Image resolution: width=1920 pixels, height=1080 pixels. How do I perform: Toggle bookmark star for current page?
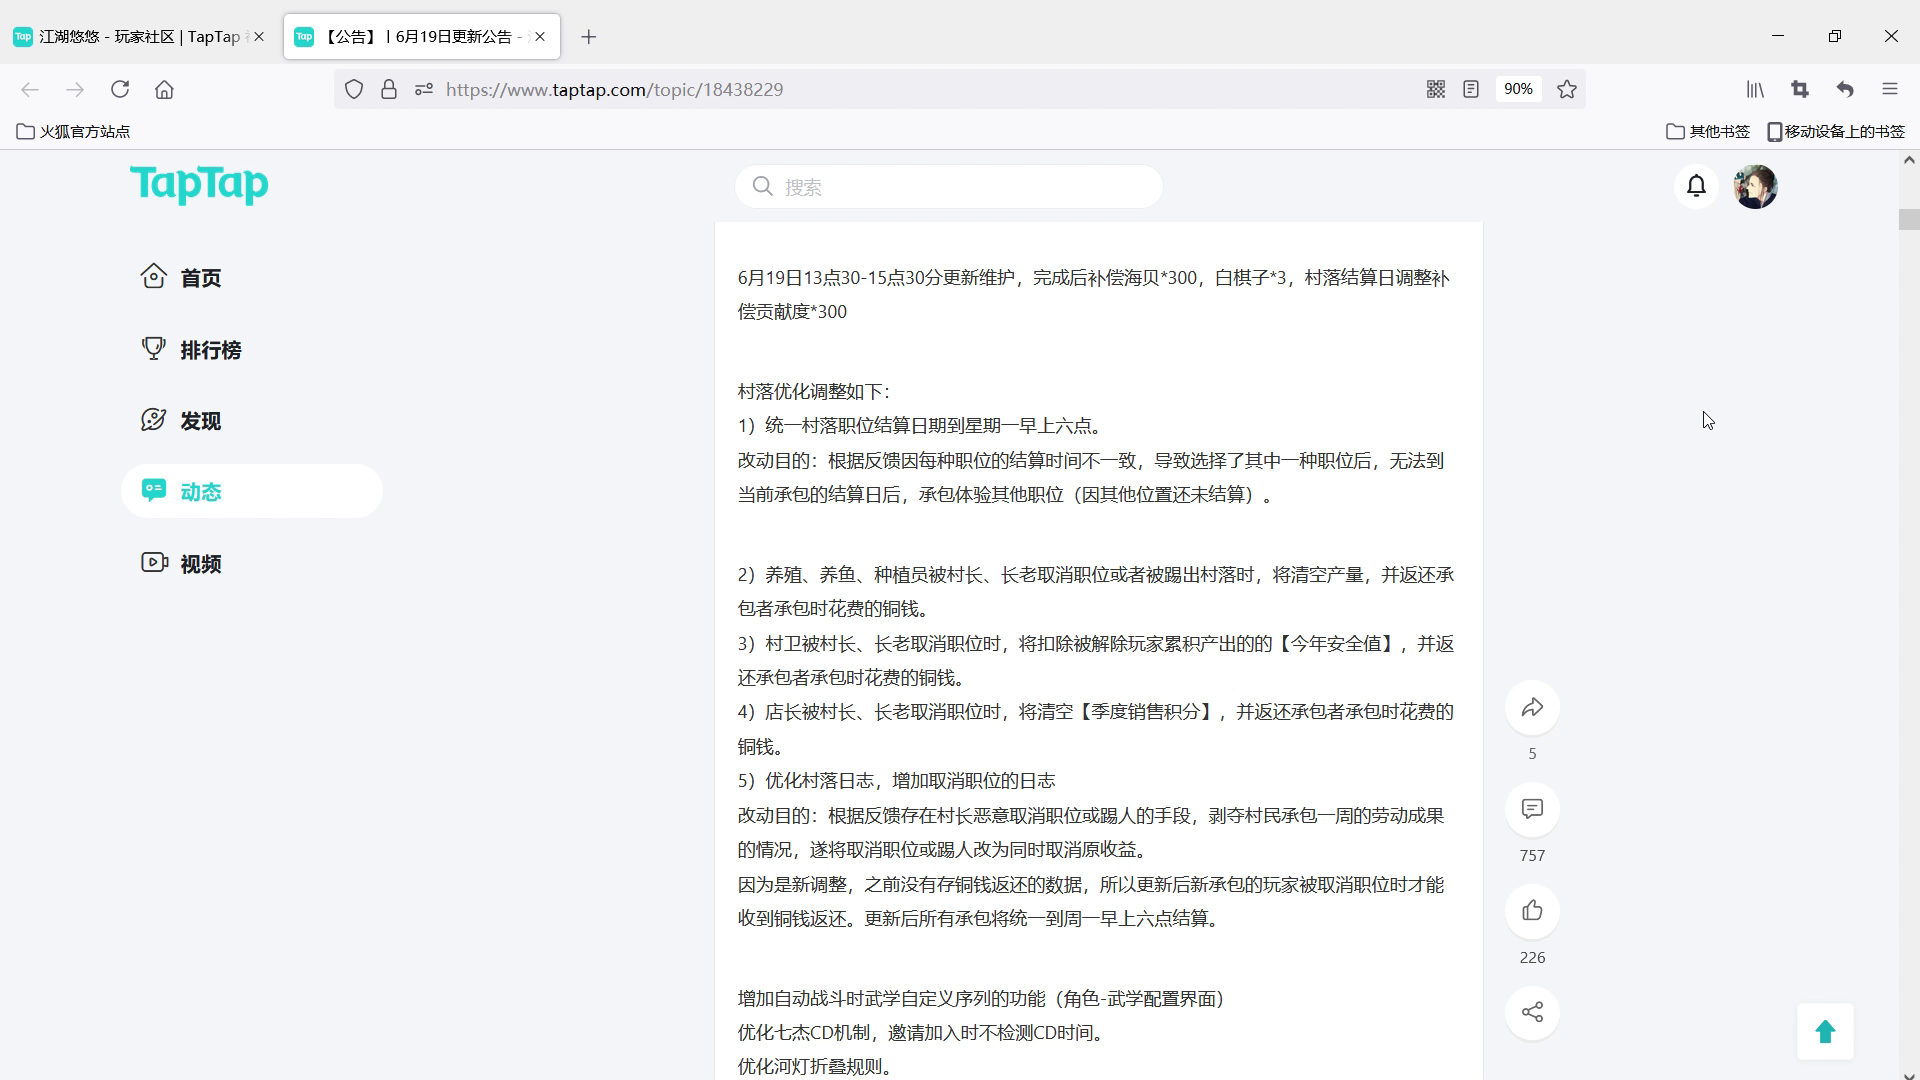coord(1566,89)
